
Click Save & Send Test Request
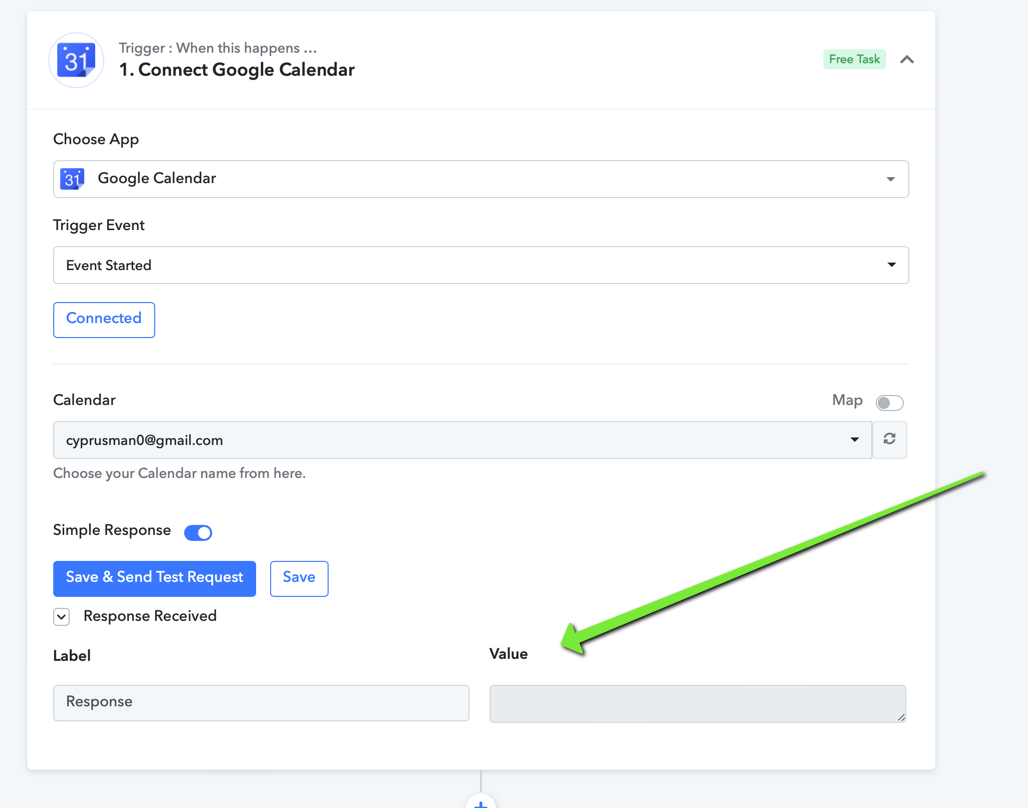click(154, 578)
